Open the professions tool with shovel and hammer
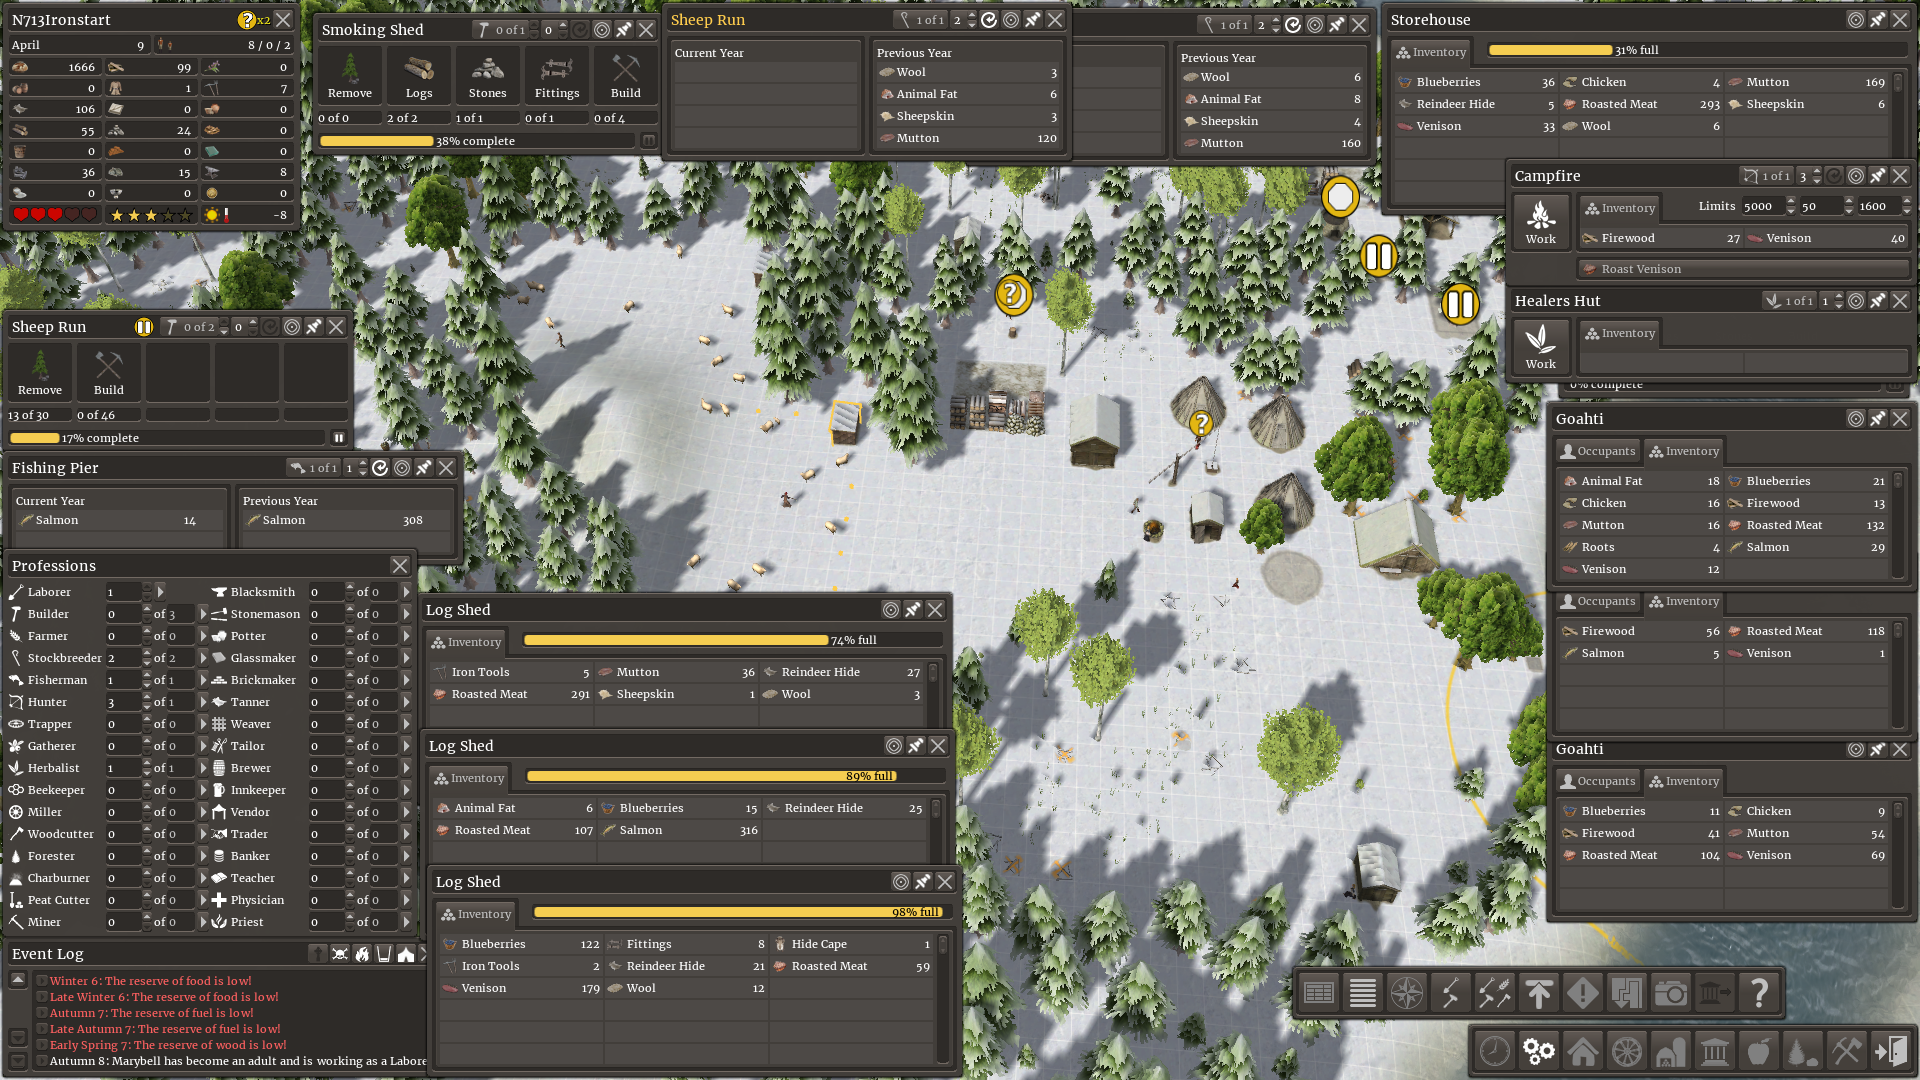This screenshot has height=1080, width=1920. point(1451,993)
